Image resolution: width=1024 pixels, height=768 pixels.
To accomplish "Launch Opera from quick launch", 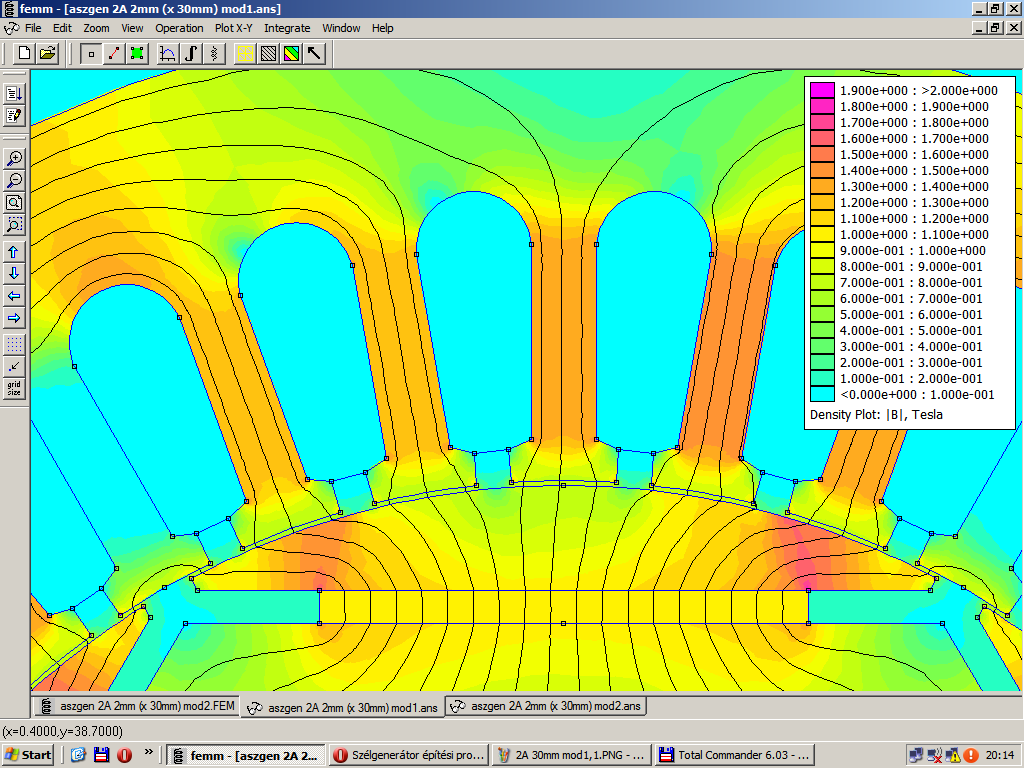I will coord(124,755).
